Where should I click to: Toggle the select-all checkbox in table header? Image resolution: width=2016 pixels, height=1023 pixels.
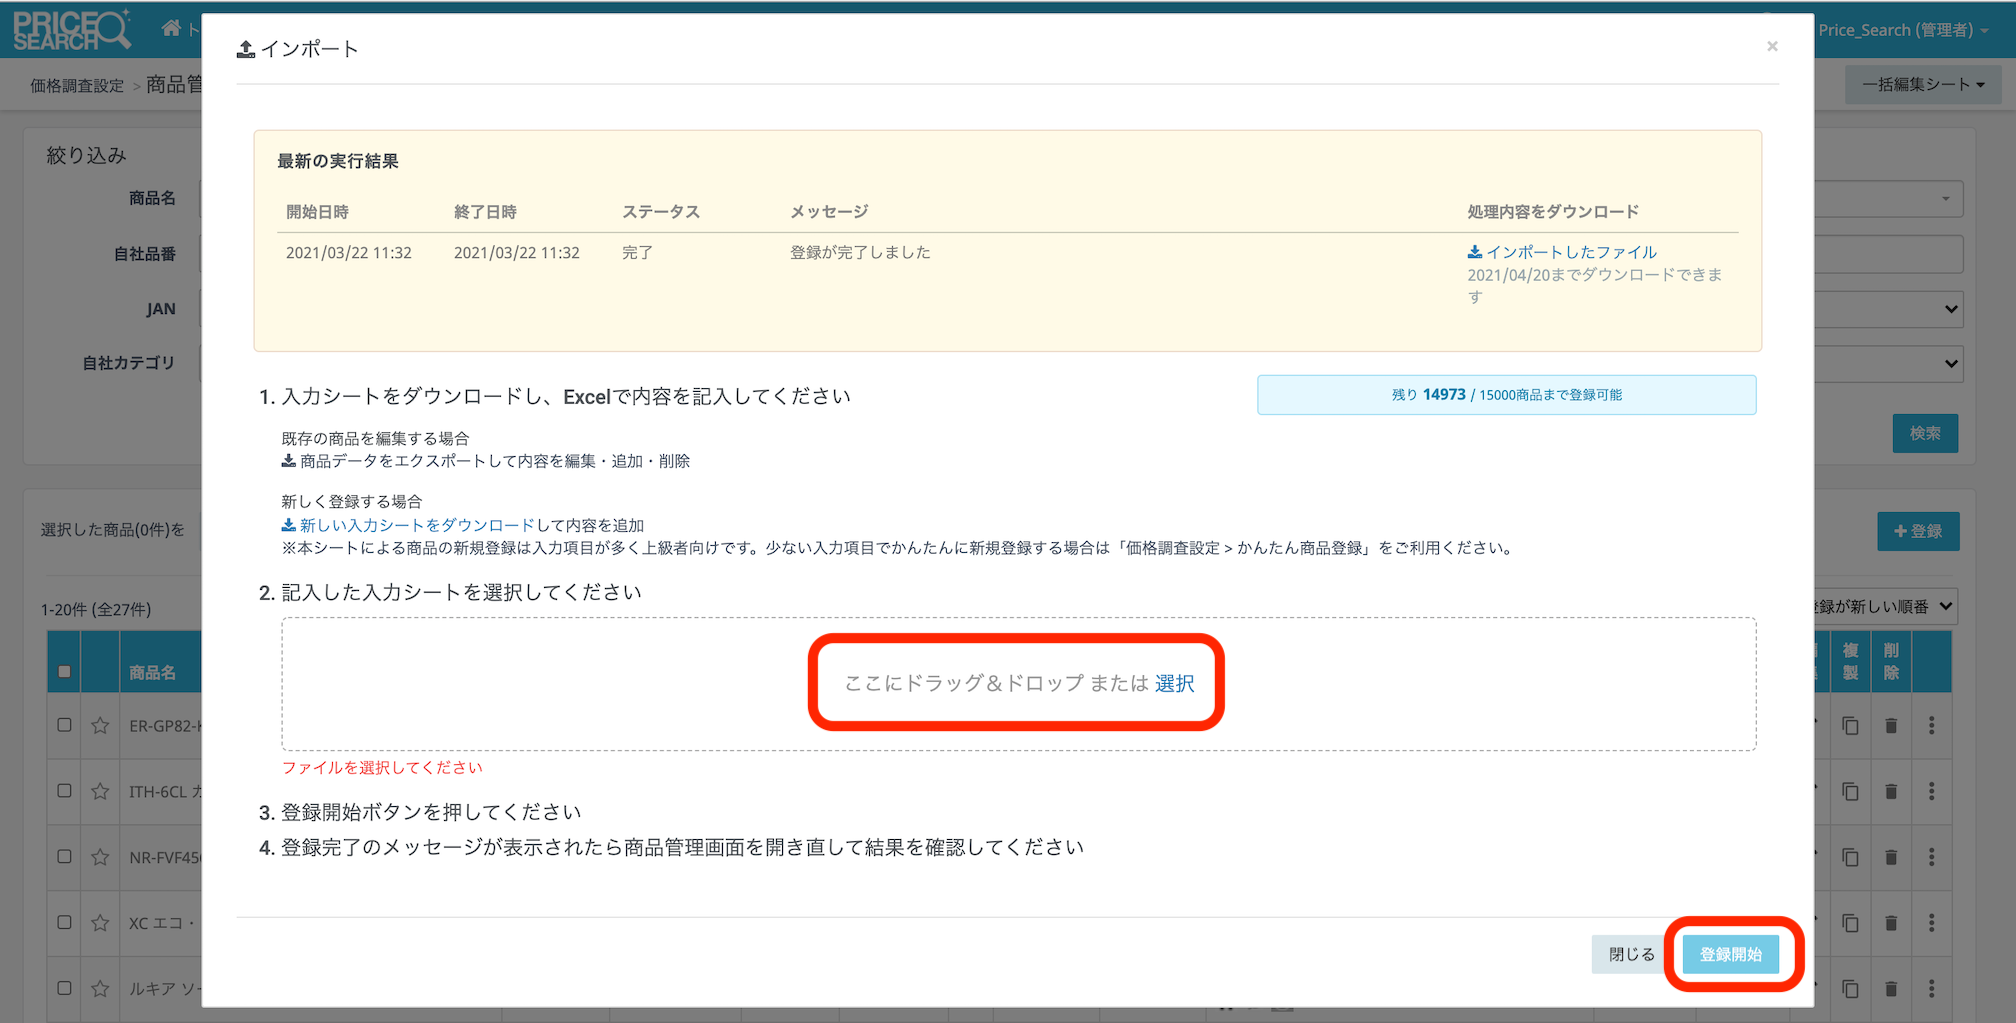click(64, 671)
